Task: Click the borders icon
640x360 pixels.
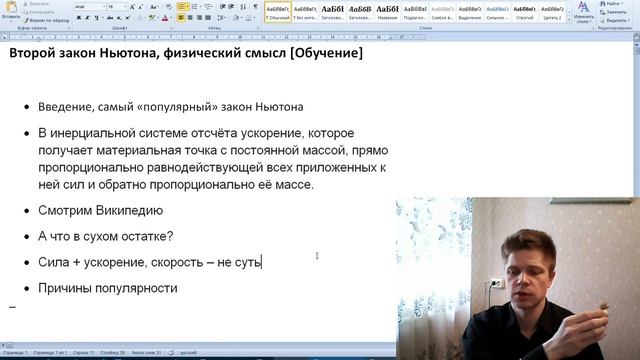Action: [248, 18]
